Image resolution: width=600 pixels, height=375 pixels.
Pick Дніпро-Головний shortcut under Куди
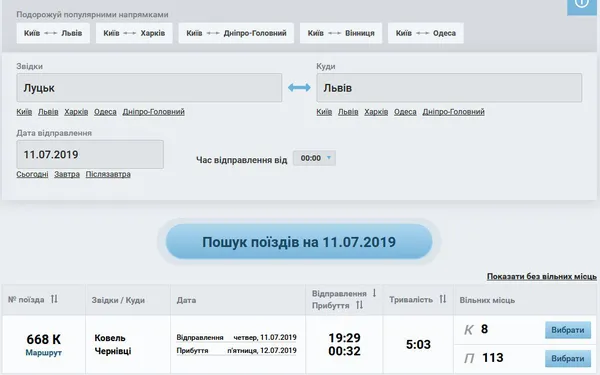[453, 112]
